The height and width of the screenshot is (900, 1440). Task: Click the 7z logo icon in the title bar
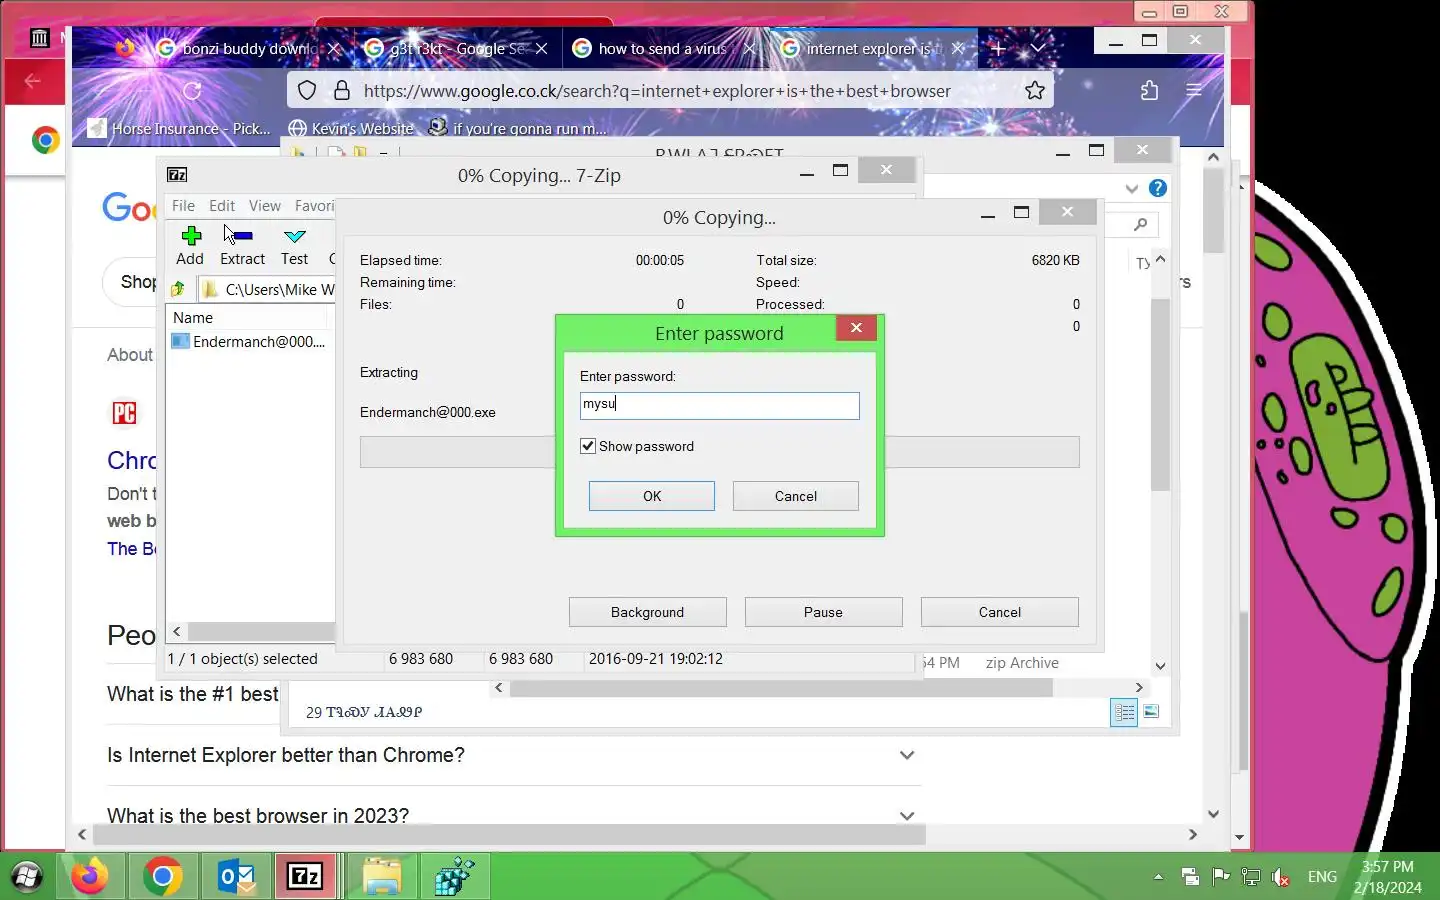pos(177,175)
